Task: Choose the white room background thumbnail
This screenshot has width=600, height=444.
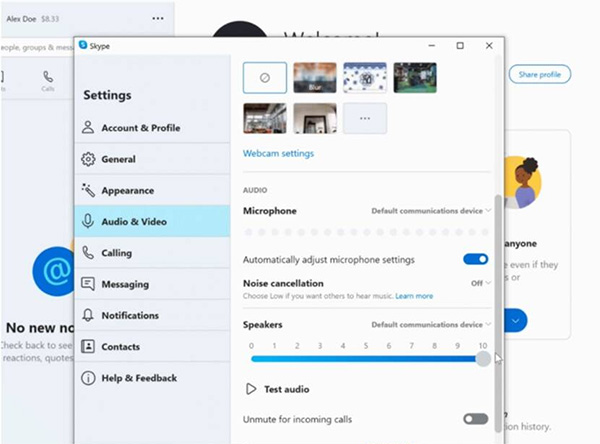Action: pyautogui.click(x=315, y=118)
